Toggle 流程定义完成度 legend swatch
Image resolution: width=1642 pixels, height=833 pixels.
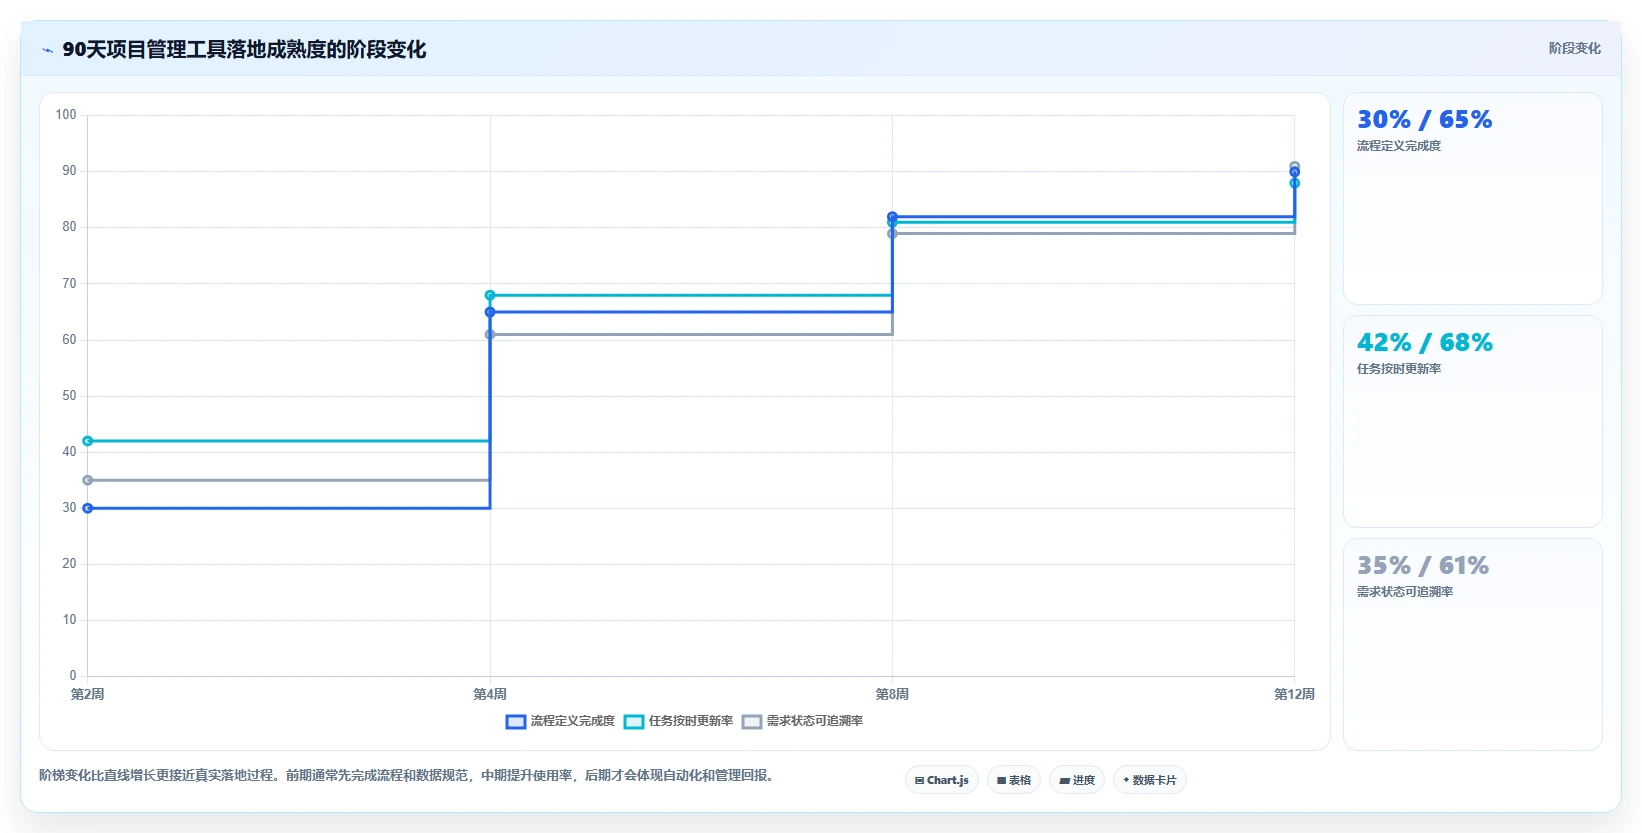tap(516, 722)
